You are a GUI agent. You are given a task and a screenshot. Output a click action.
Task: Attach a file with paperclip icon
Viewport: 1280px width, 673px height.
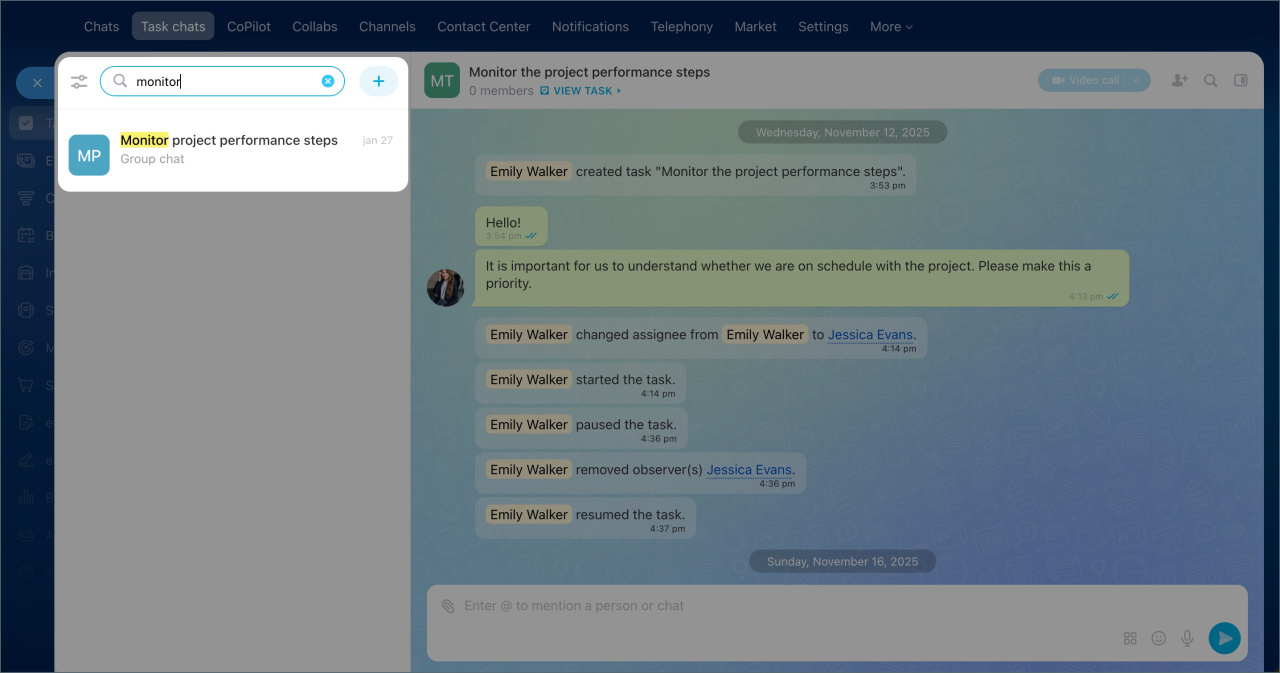pyautogui.click(x=448, y=606)
